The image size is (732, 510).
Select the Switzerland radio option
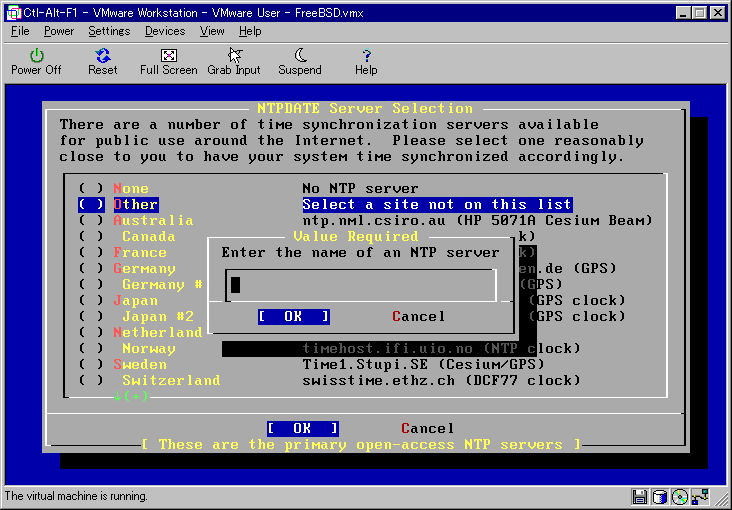pos(91,381)
